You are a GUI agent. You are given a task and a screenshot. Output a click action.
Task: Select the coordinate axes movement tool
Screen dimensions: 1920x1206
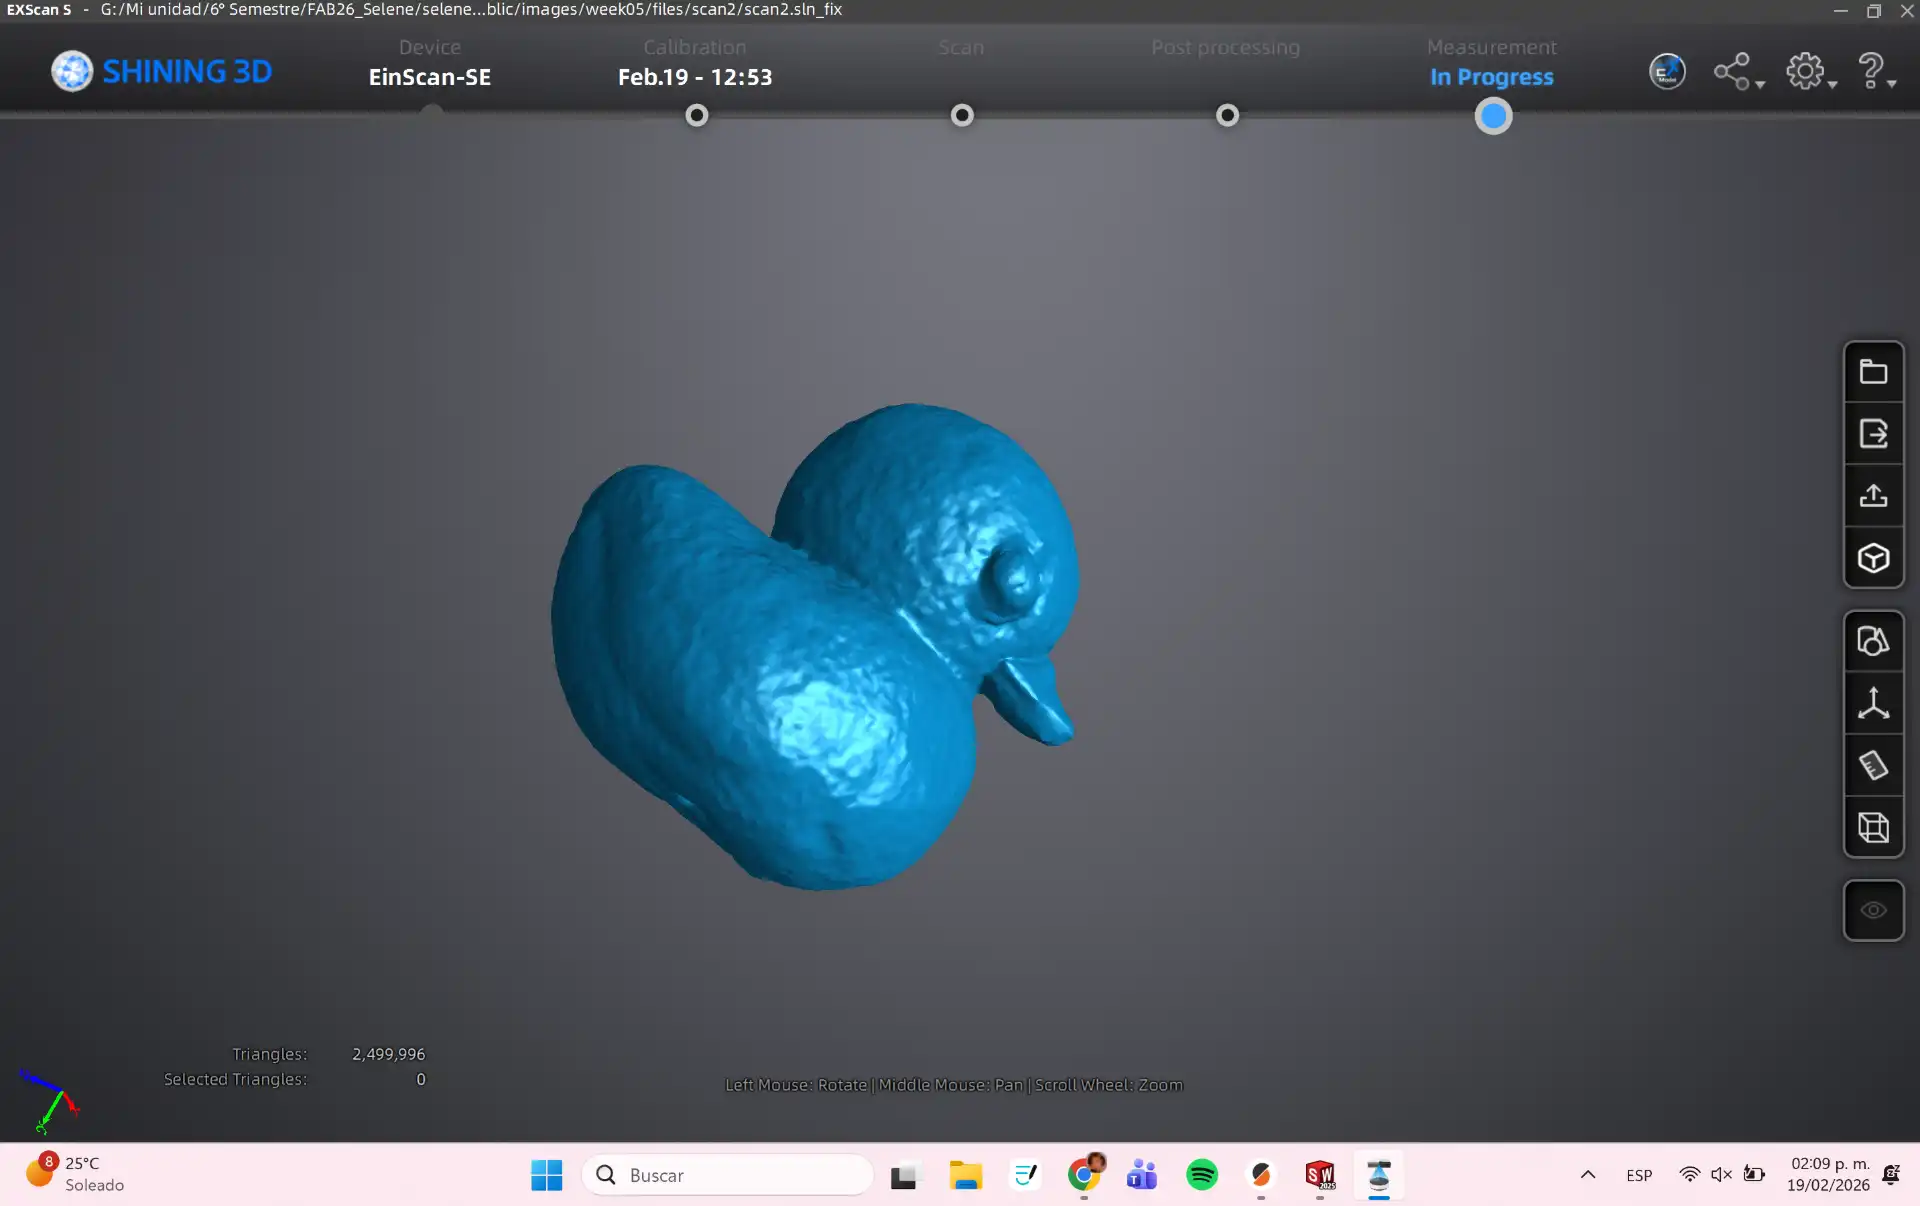(1873, 703)
